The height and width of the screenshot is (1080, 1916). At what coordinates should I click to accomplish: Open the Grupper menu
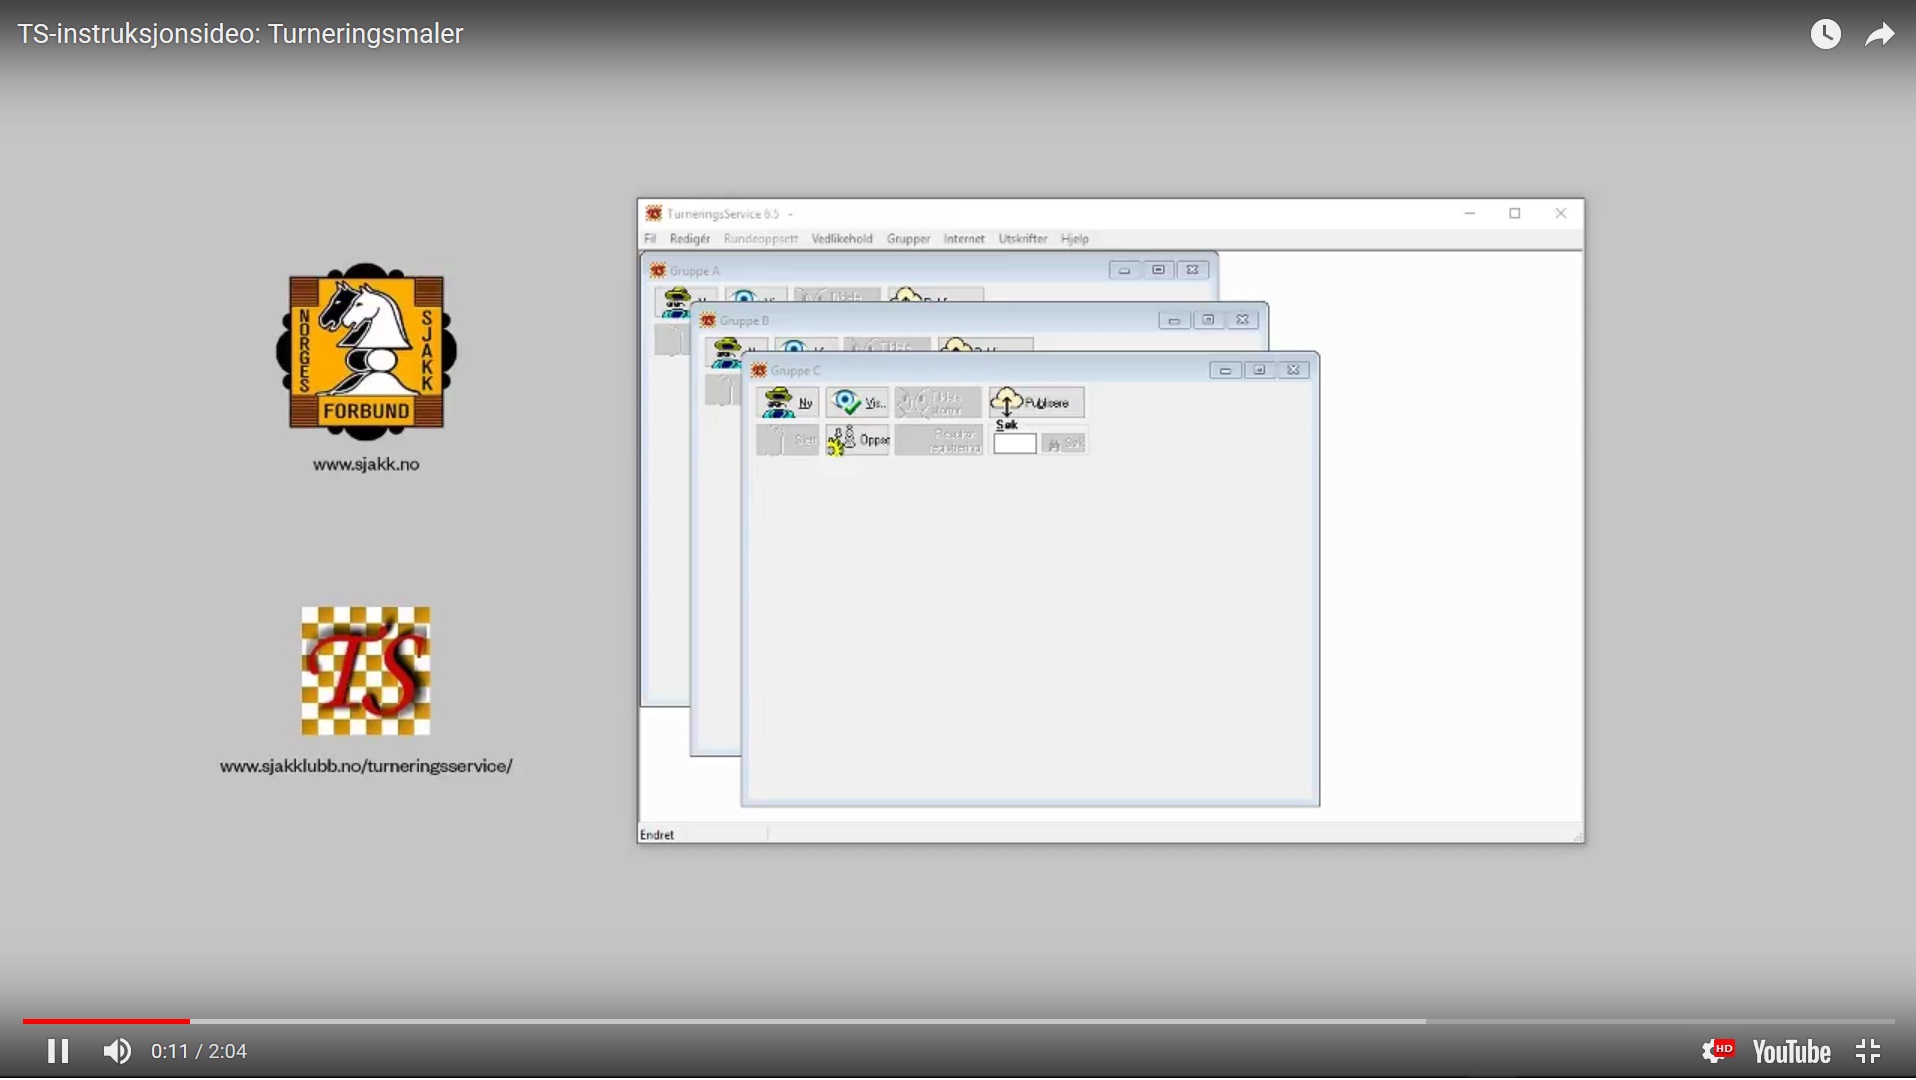(908, 239)
